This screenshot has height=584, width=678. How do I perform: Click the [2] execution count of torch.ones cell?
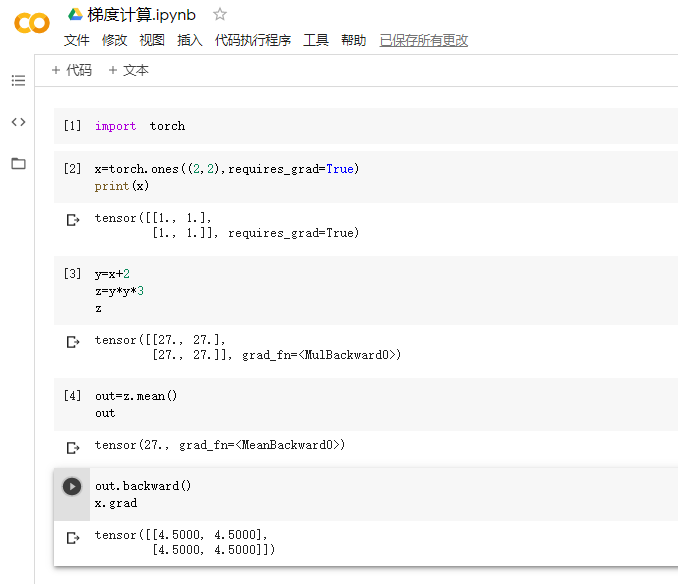tap(72, 168)
